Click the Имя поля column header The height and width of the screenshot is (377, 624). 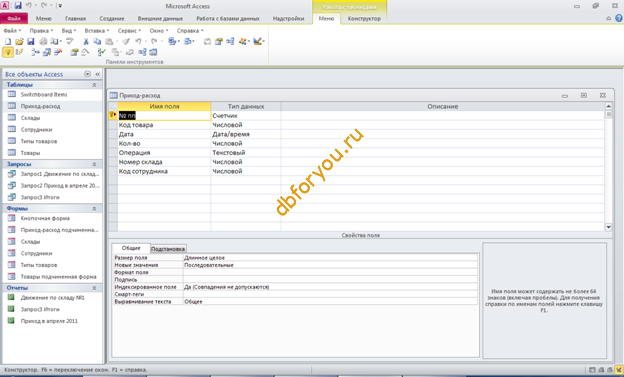164,106
